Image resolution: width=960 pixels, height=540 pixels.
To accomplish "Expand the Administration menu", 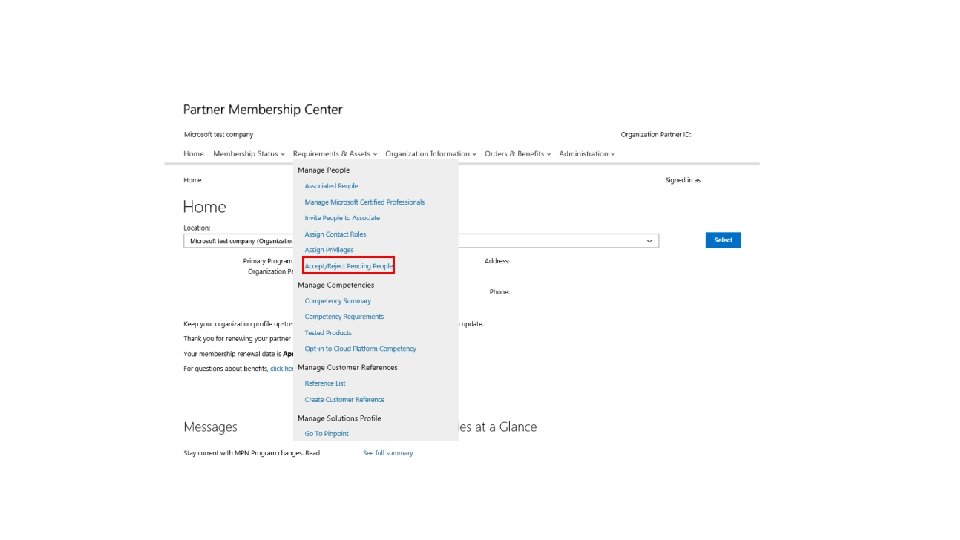I will click(x=587, y=154).
